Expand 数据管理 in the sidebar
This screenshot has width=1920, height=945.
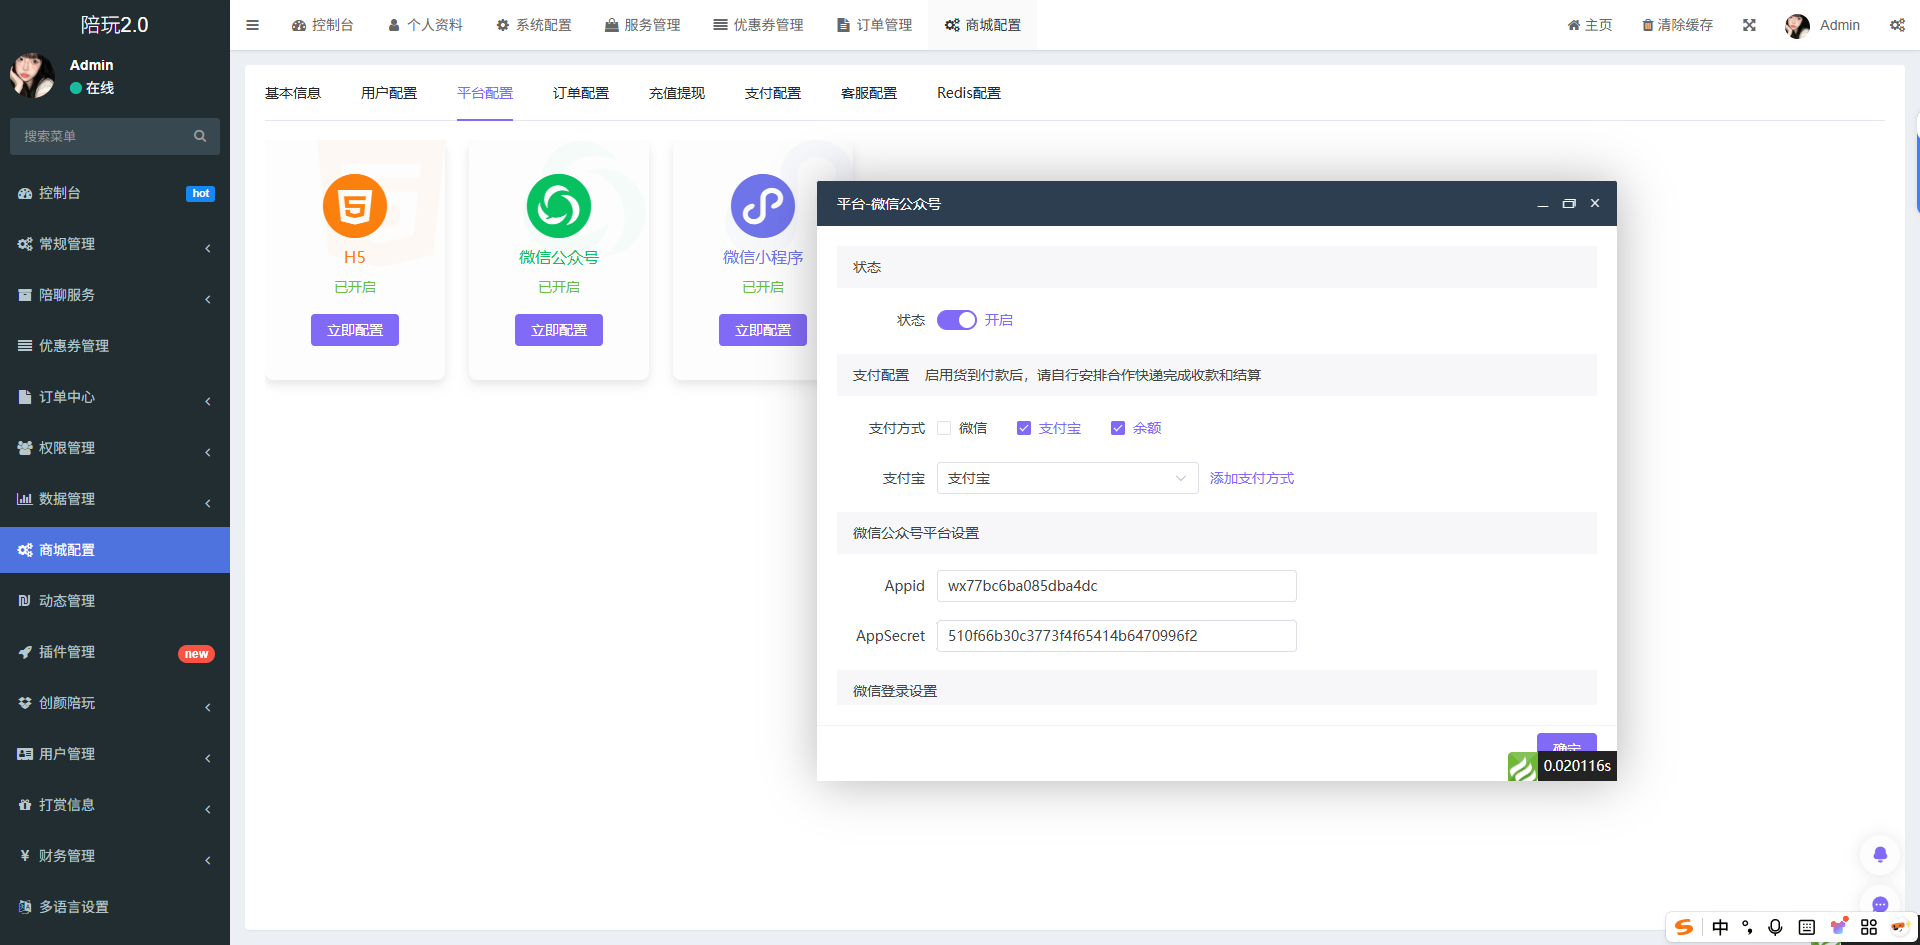(x=115, y=499)
